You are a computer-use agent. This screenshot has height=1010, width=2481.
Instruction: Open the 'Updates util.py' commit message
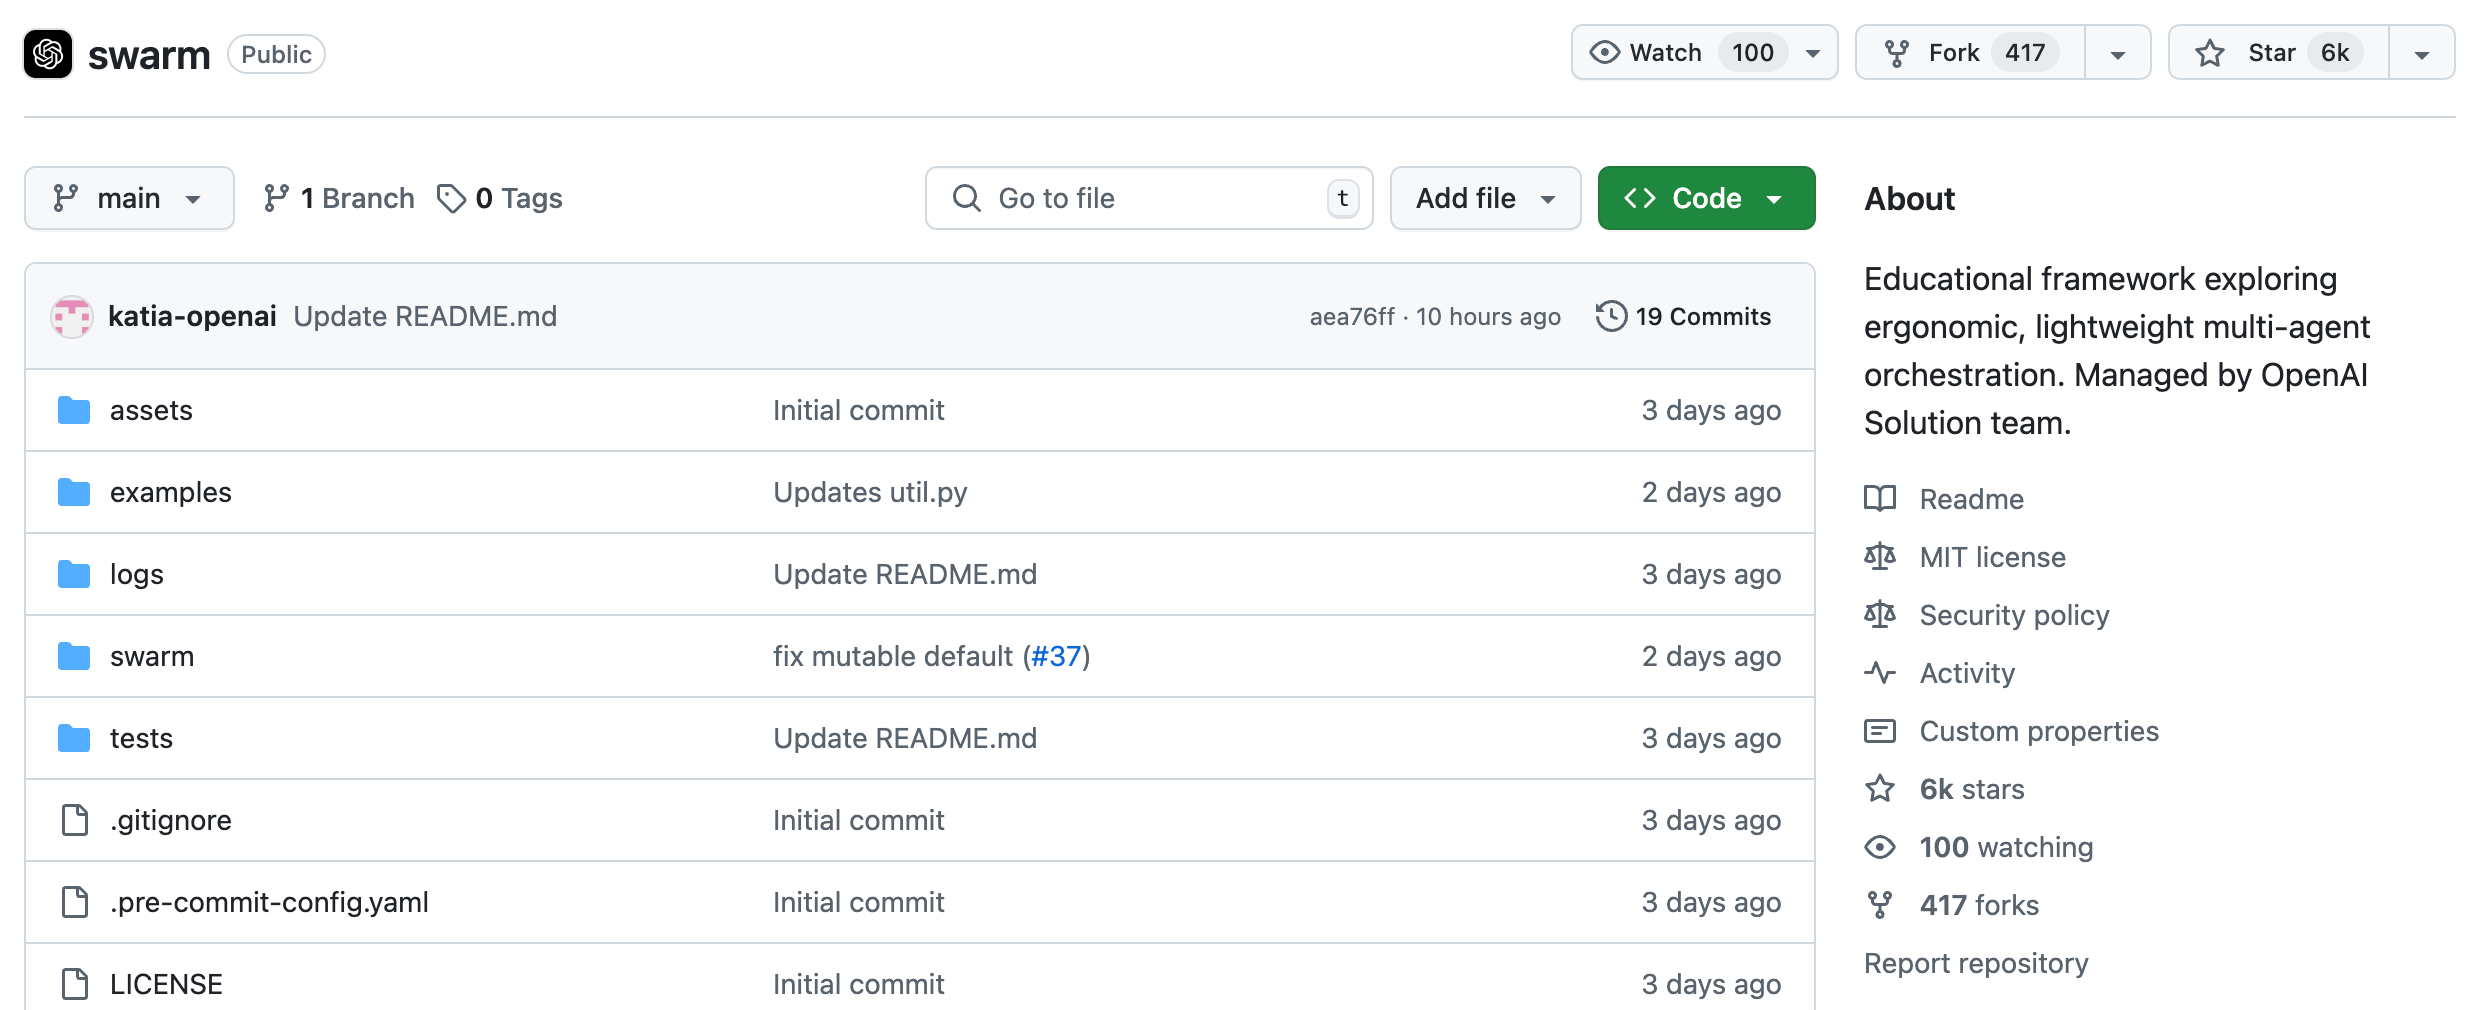click(870, 492)
